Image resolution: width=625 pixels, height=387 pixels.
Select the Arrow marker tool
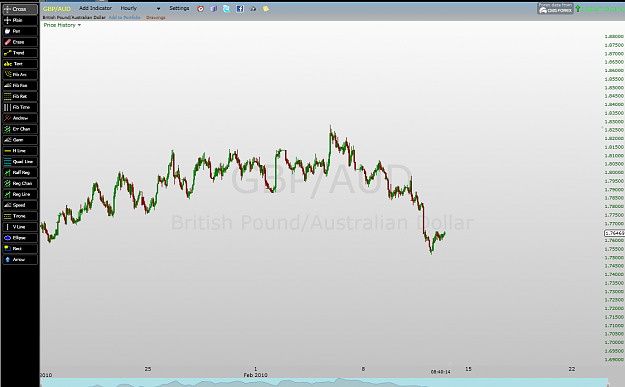tap(20, 259)
